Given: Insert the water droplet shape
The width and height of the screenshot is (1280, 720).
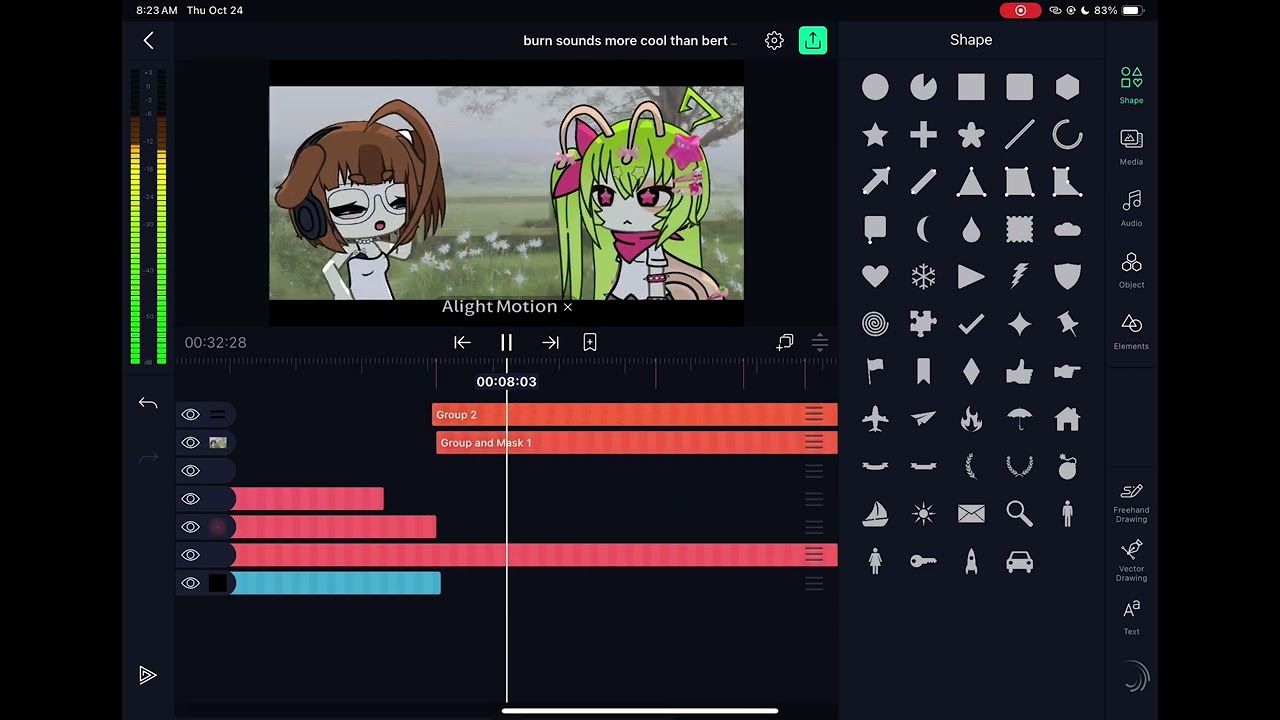Looking at the screenshot, I should pyautogui.click(x=971, y=230).
